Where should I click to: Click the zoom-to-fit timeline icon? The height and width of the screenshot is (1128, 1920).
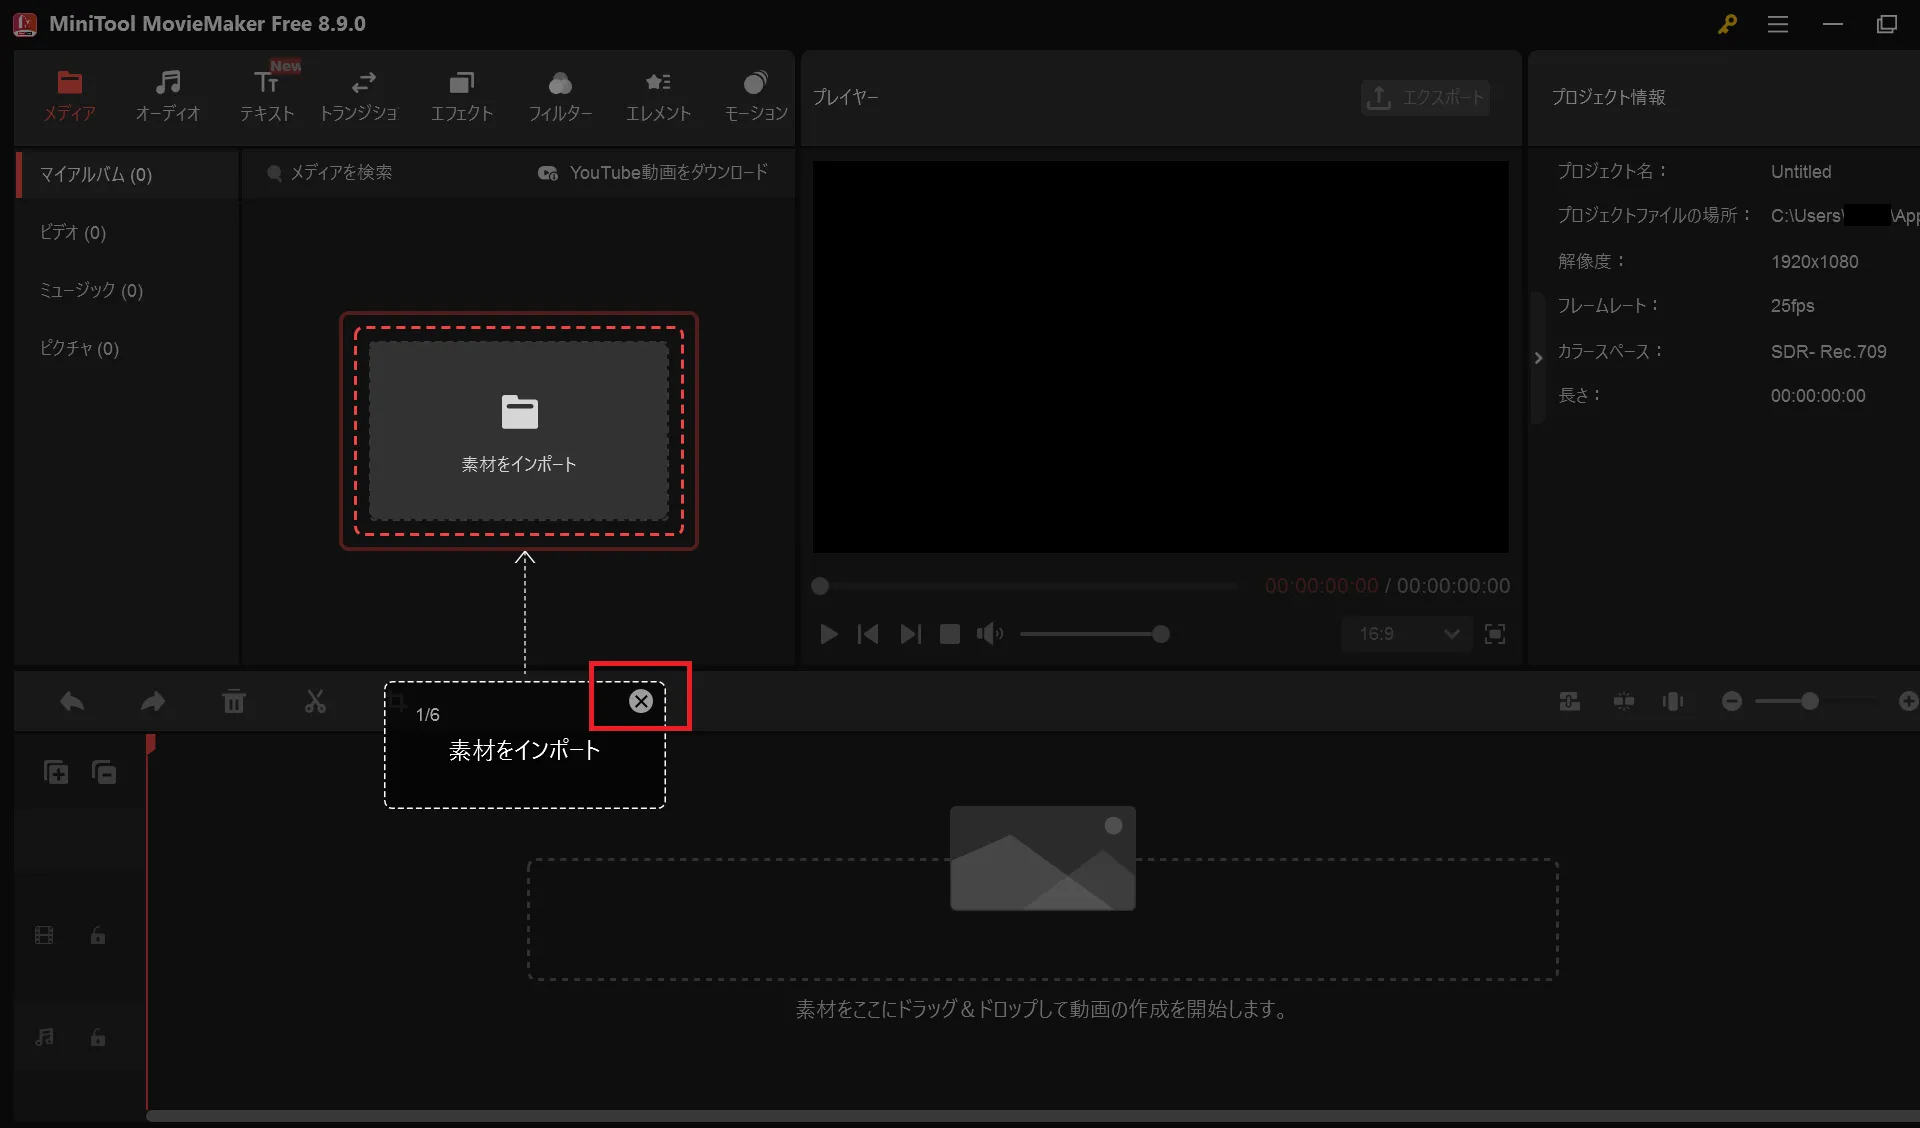tap(1673, 702)
